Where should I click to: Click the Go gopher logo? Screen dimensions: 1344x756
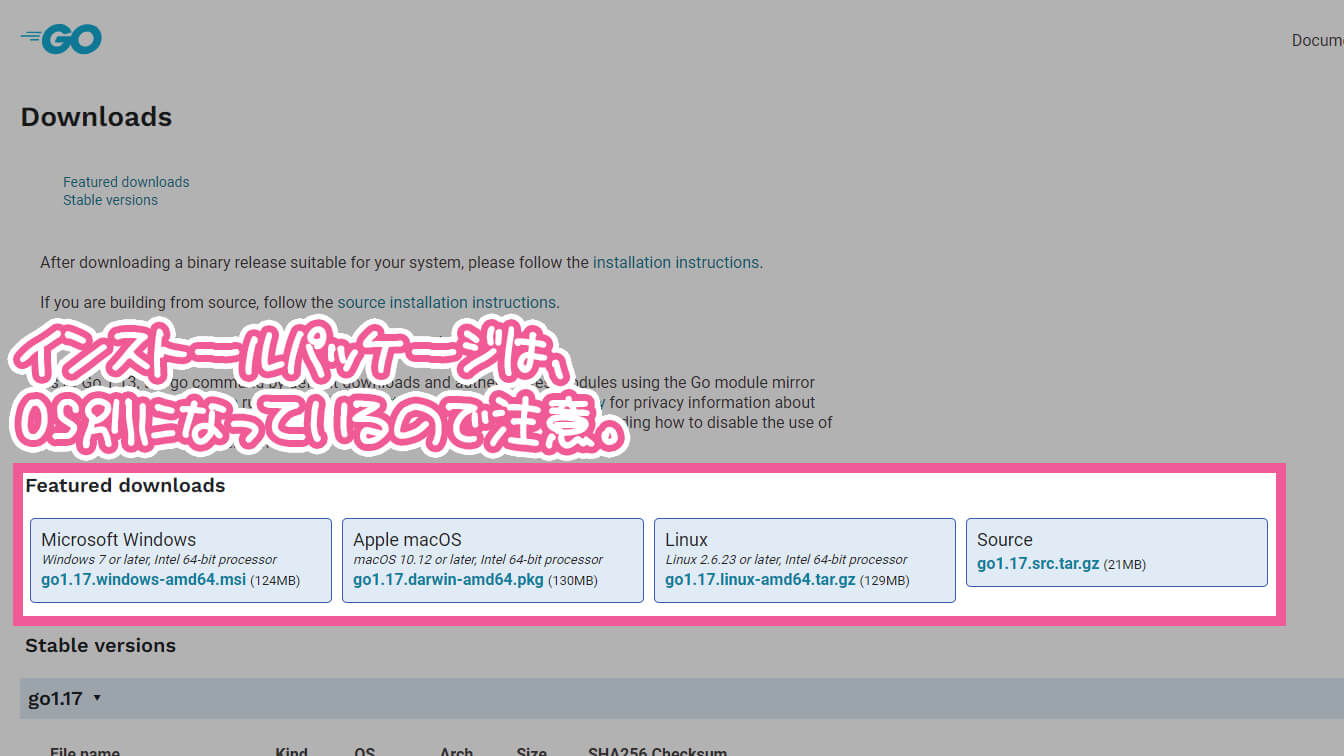tap(61, 39)
